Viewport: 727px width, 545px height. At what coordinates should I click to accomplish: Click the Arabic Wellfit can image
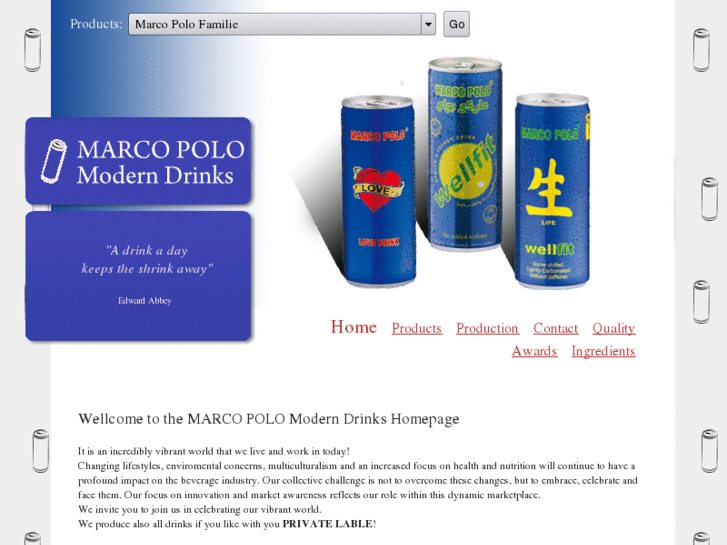click(465, 154)
